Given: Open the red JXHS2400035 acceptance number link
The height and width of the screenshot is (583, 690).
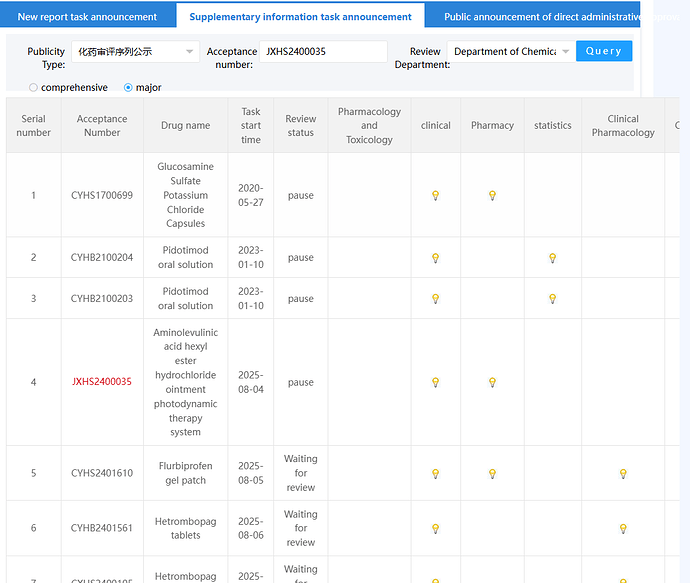Looking at the screenshot, I should click(x=102, y=382).
